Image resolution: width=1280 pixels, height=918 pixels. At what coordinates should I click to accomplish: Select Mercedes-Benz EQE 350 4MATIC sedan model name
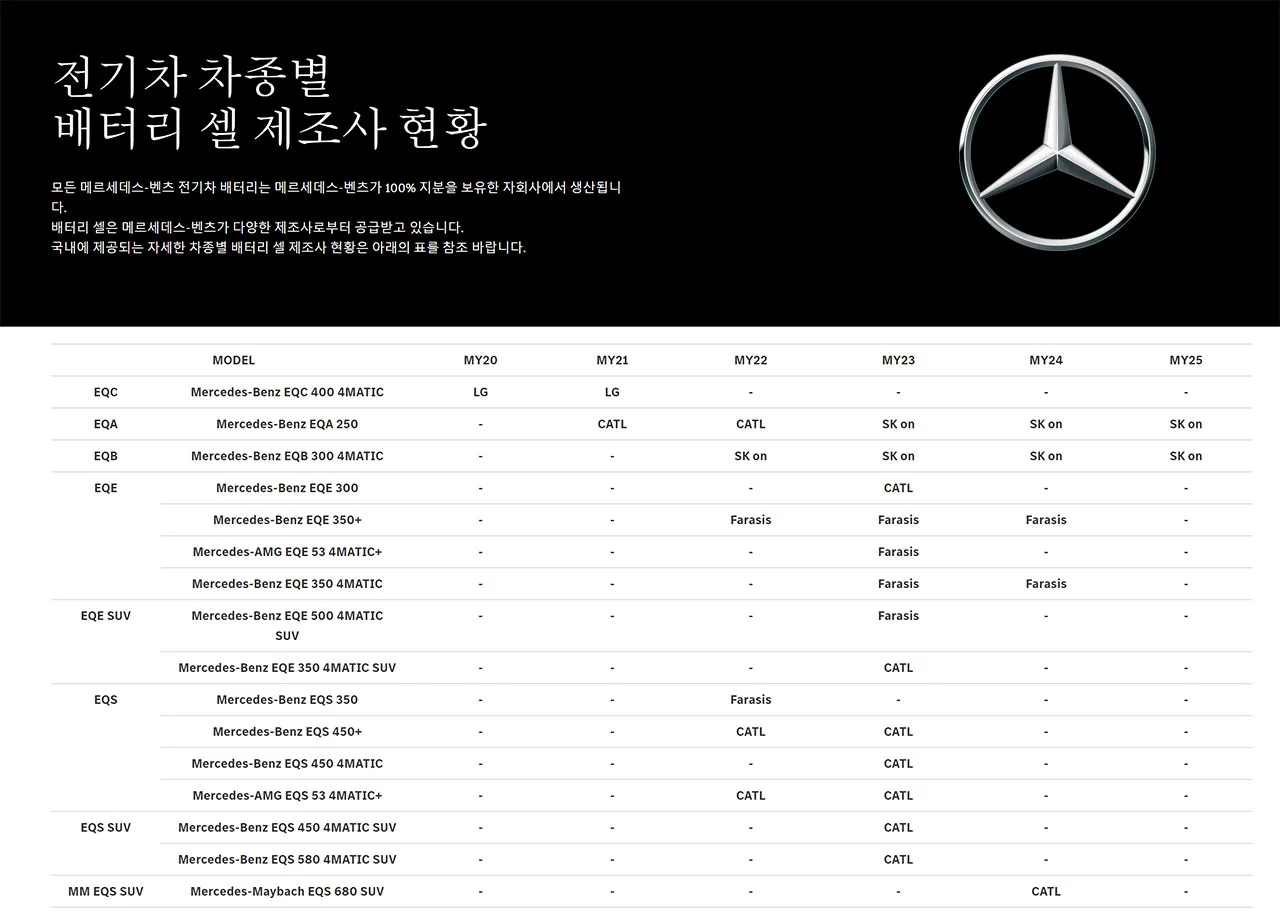click(x=287, y=584)
